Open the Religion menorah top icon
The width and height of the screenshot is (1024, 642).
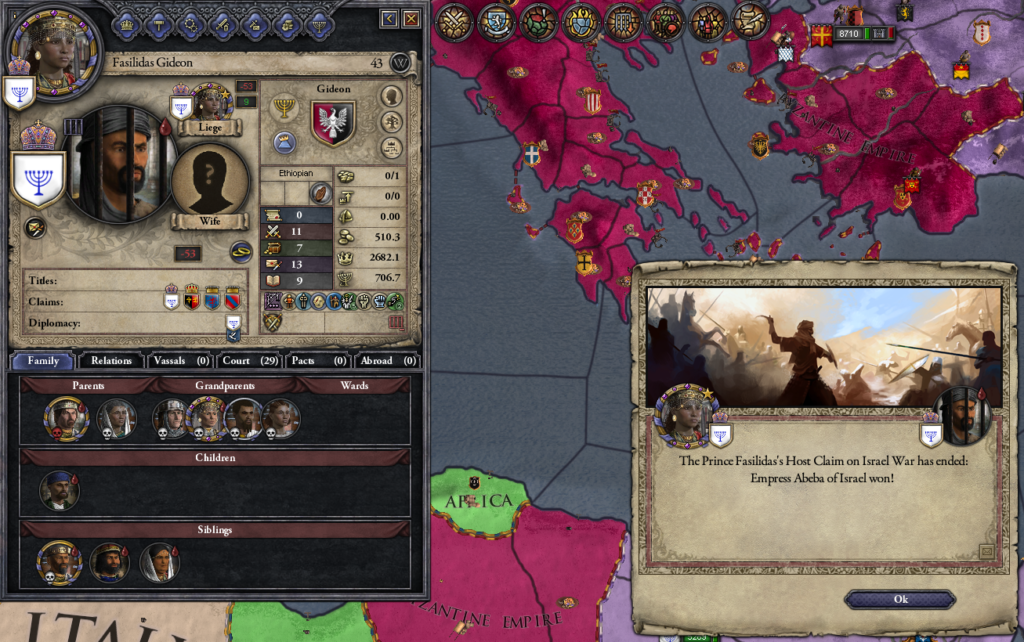(319, 25)
